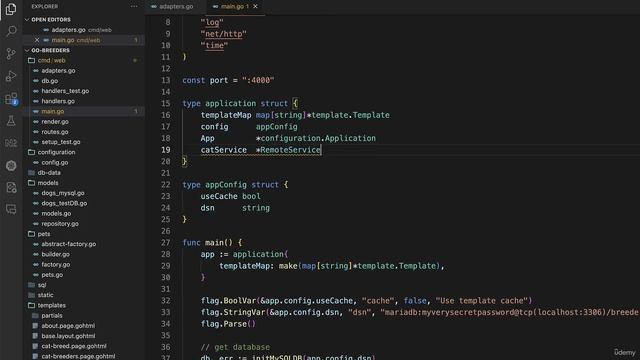Open the chat bubble view in activity bar
Viewport: 640px width, 360px height.
11,210
